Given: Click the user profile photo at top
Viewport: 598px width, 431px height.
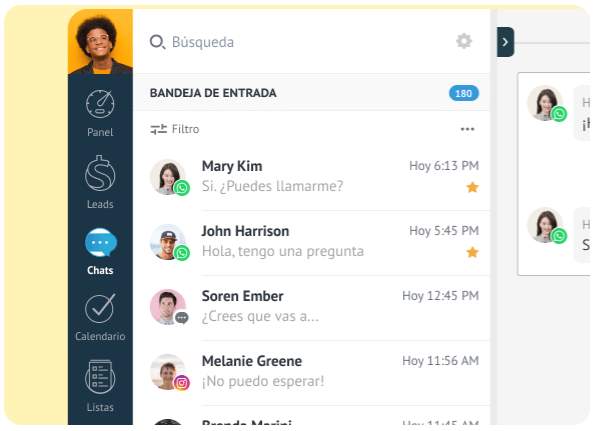Looking at the screenshot, I should point(100,41).
